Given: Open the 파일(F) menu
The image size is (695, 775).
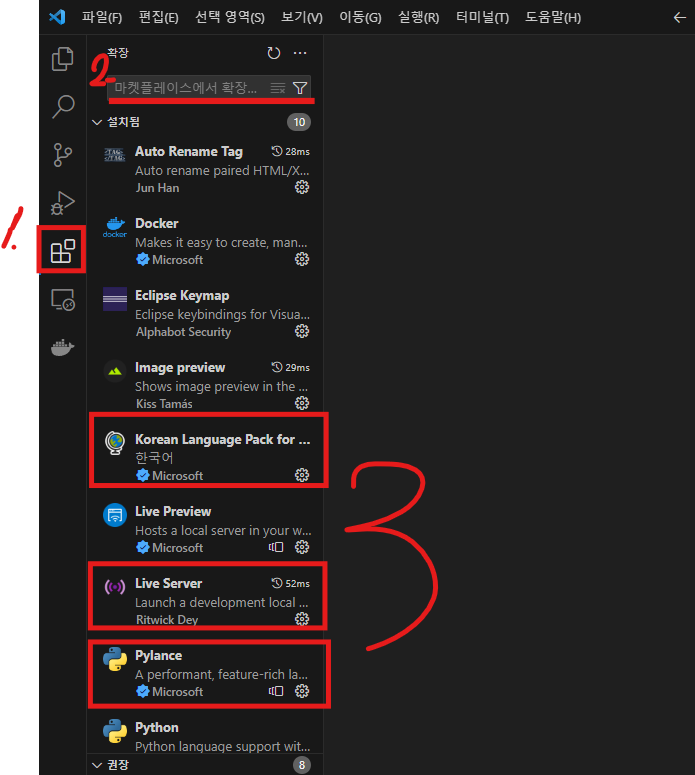Looking at the screenshot, I should (x=102, y=18).
